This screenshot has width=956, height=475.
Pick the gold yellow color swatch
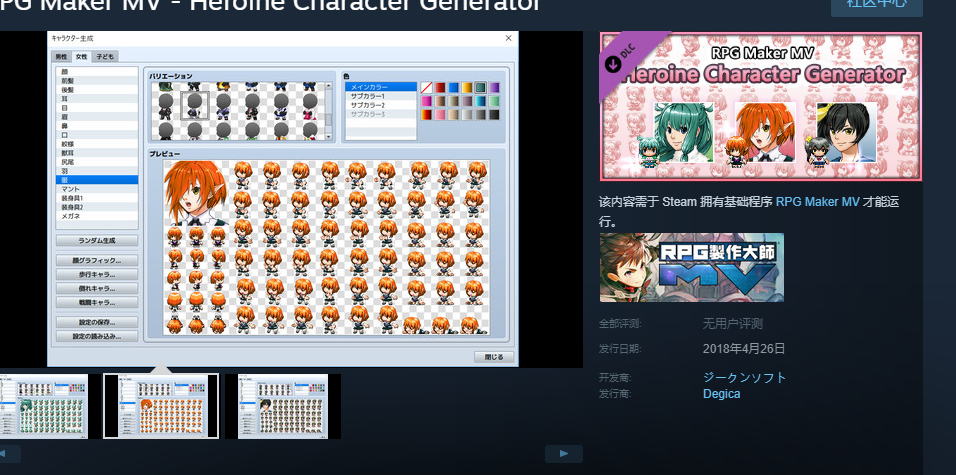(x=467, y=88)
